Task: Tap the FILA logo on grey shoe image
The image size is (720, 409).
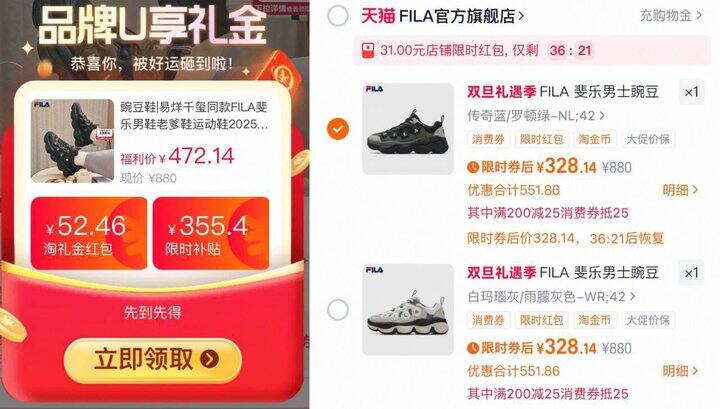Action: 374,270
